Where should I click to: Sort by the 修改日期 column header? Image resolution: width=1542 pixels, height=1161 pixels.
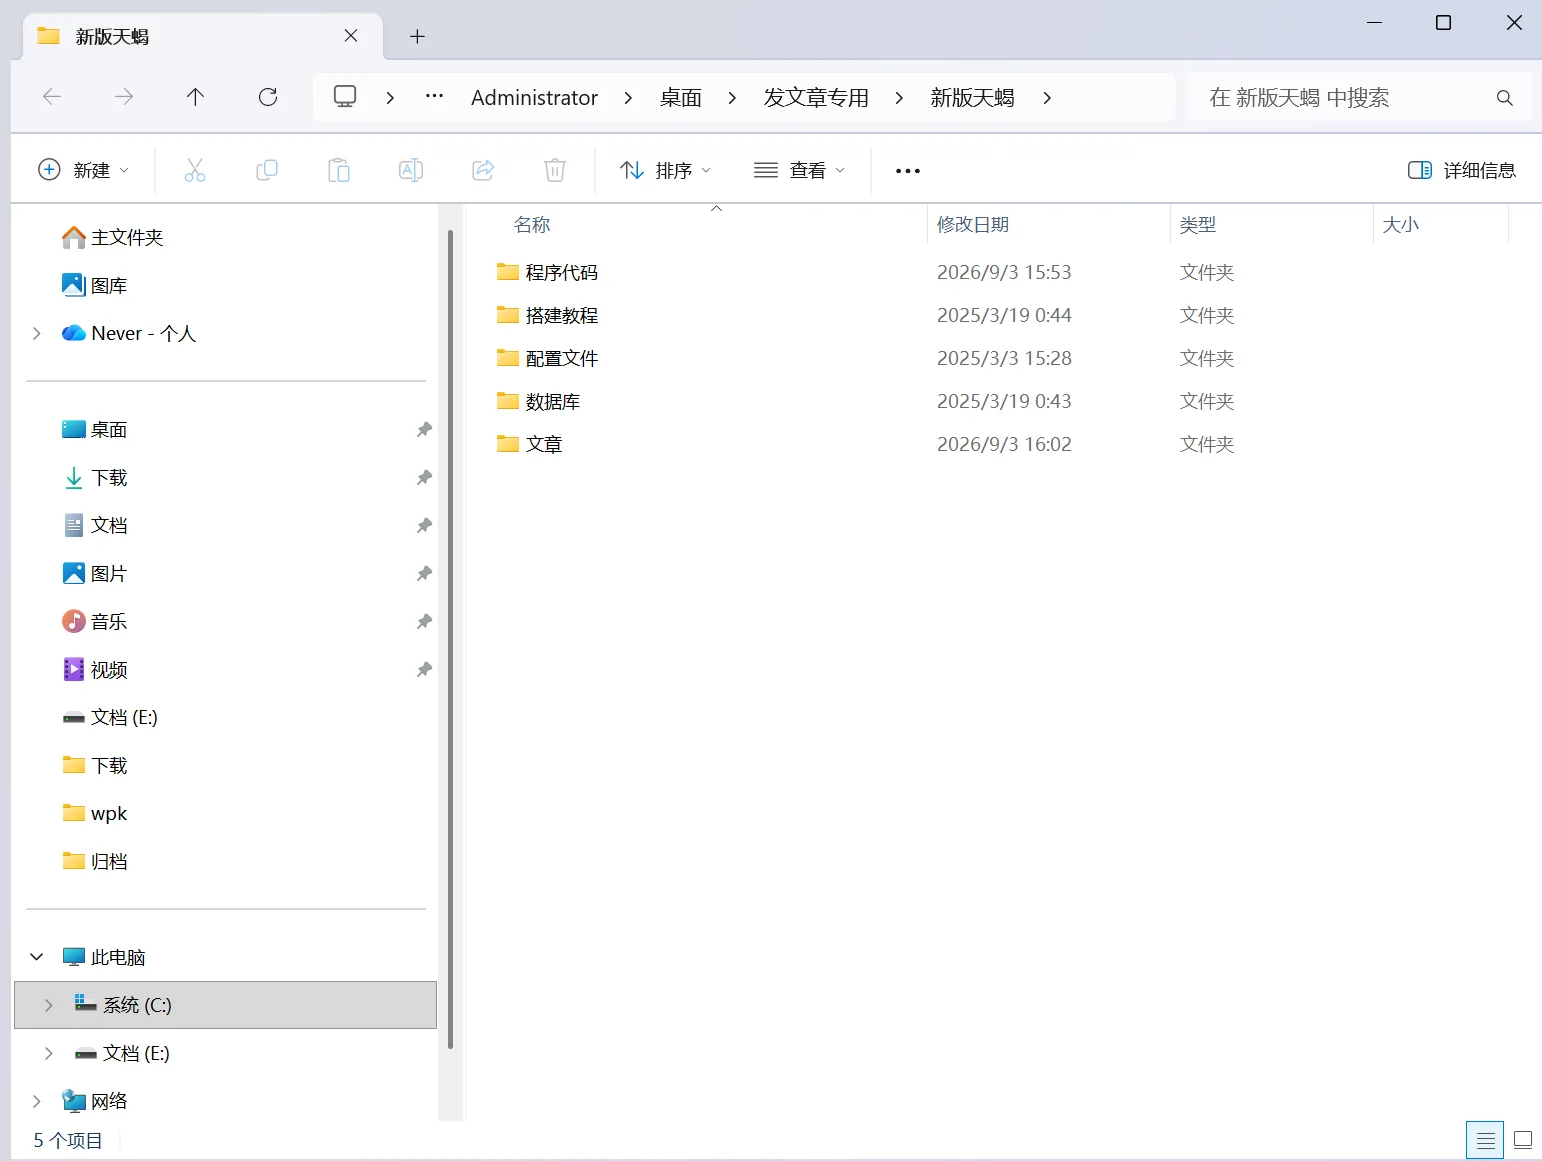[1048, 224]
